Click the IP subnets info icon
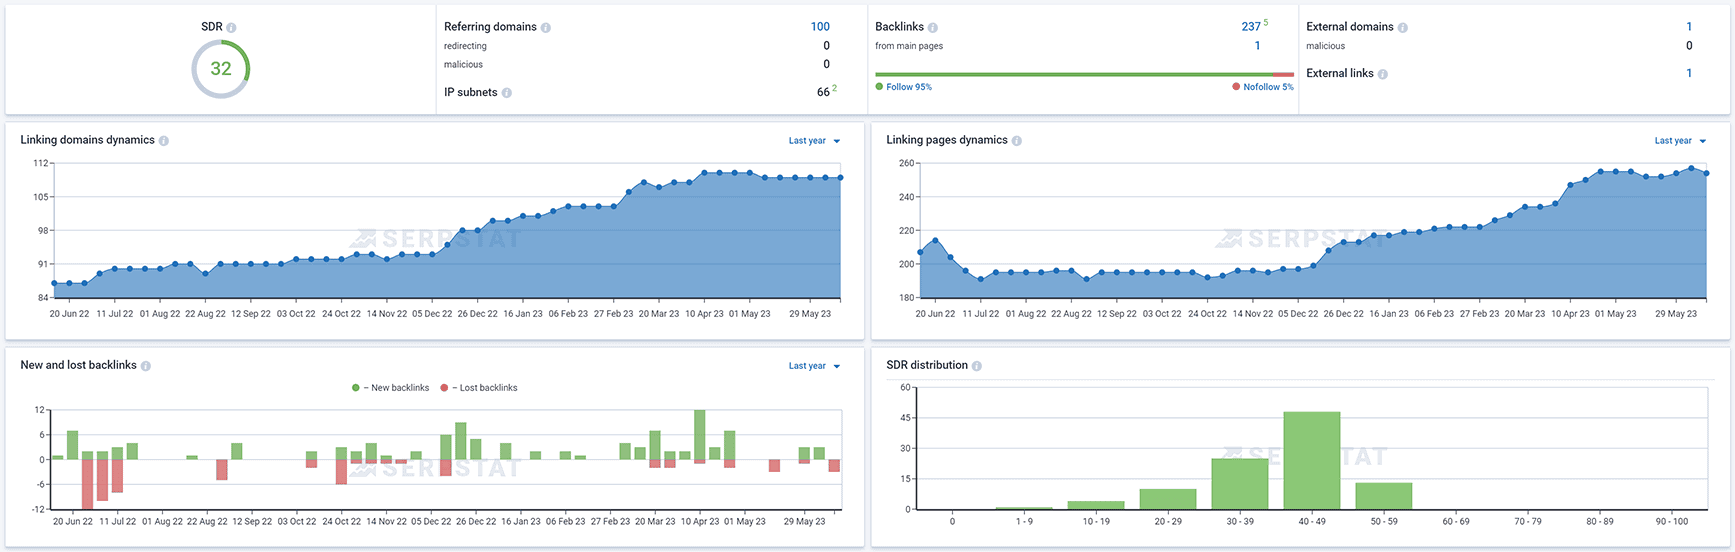The width and height of the screenshot is (1735, 552). coord(507,93)
